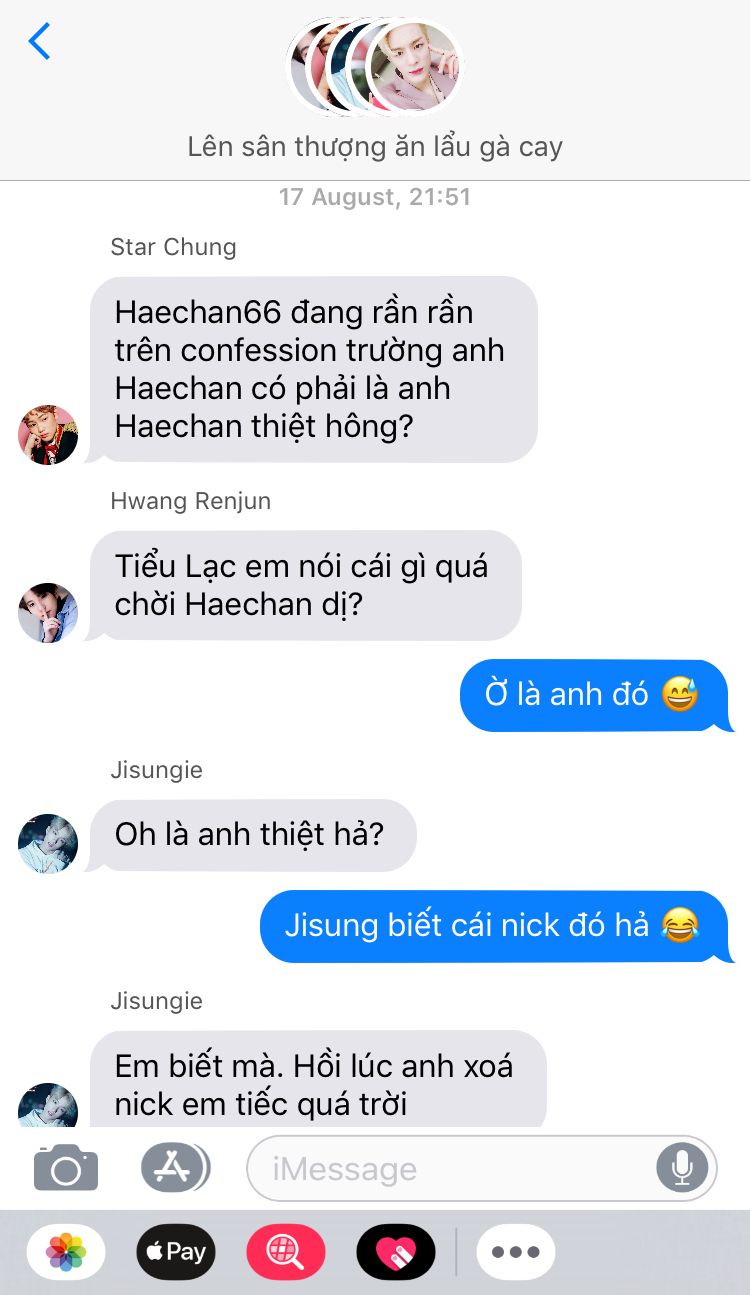750x1295 pixels.
Task: Select the blue Ờ là anh đó bubble
Action: (x=592, y=695)
